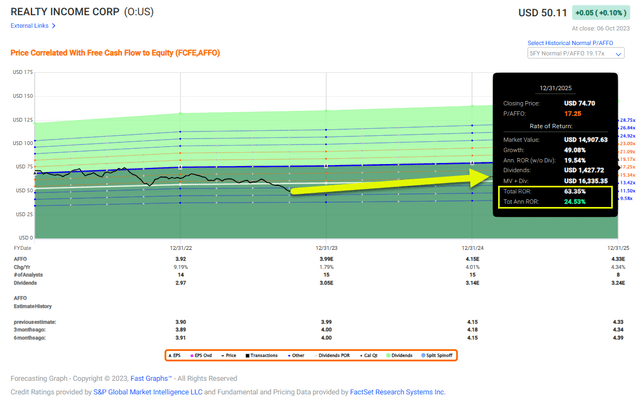Screen dimensions: 640x402
Task: Click the orange 15.34x multiple label
Action: [628, 175]
